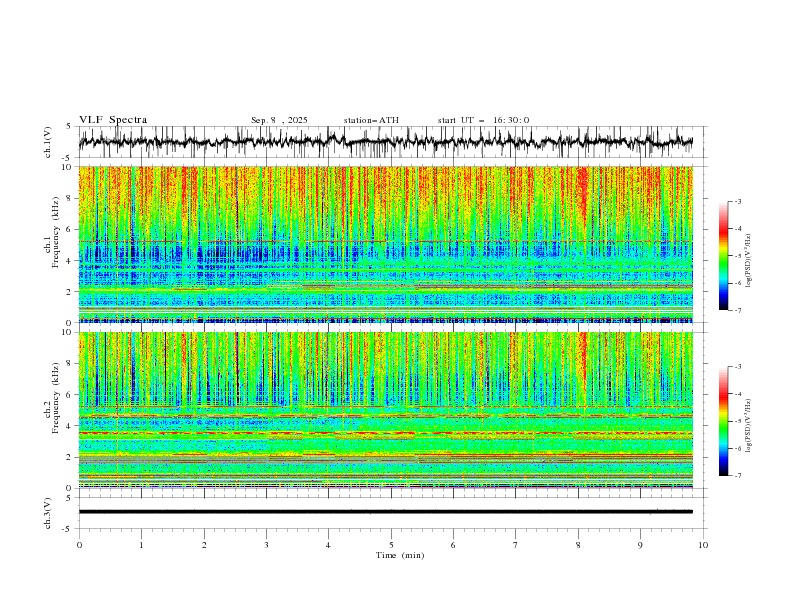Click the "Time (min)" axis label
Viewport: 792px width, 612px height.
(400, 555)
